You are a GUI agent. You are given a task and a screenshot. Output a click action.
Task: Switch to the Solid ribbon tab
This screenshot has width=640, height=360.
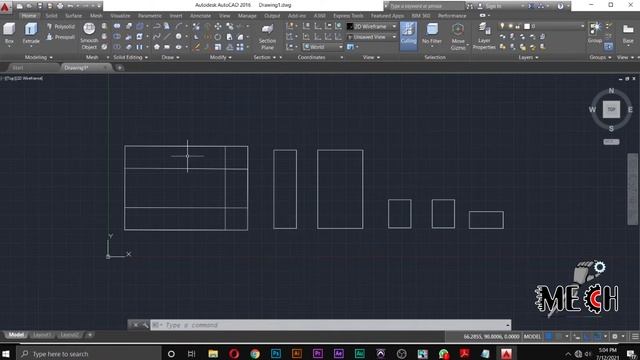tap(51, 16)
